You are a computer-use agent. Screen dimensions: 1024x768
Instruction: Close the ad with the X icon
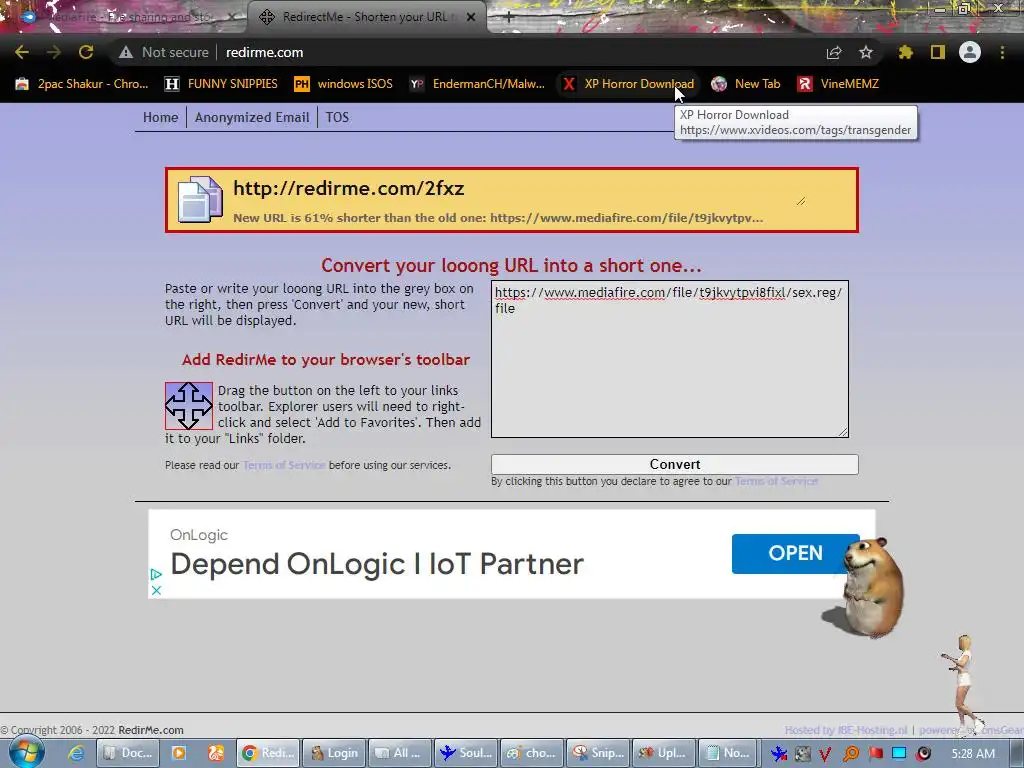point(155,590)
